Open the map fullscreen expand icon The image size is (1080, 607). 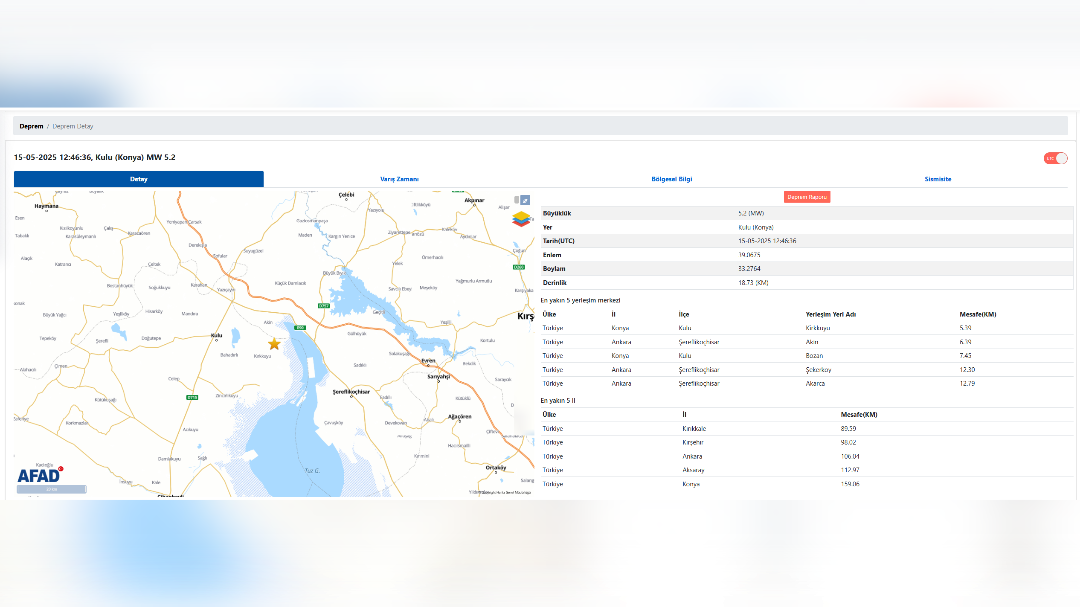click(525, 200)
